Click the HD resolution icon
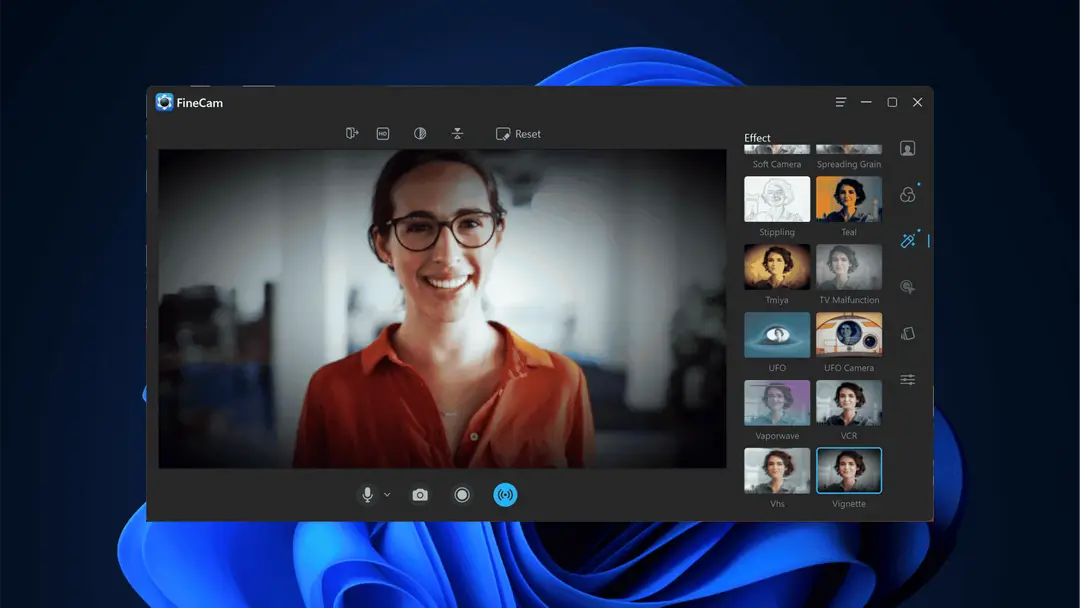Screen dimensions: 1080x608 click(x=383, y=134)
